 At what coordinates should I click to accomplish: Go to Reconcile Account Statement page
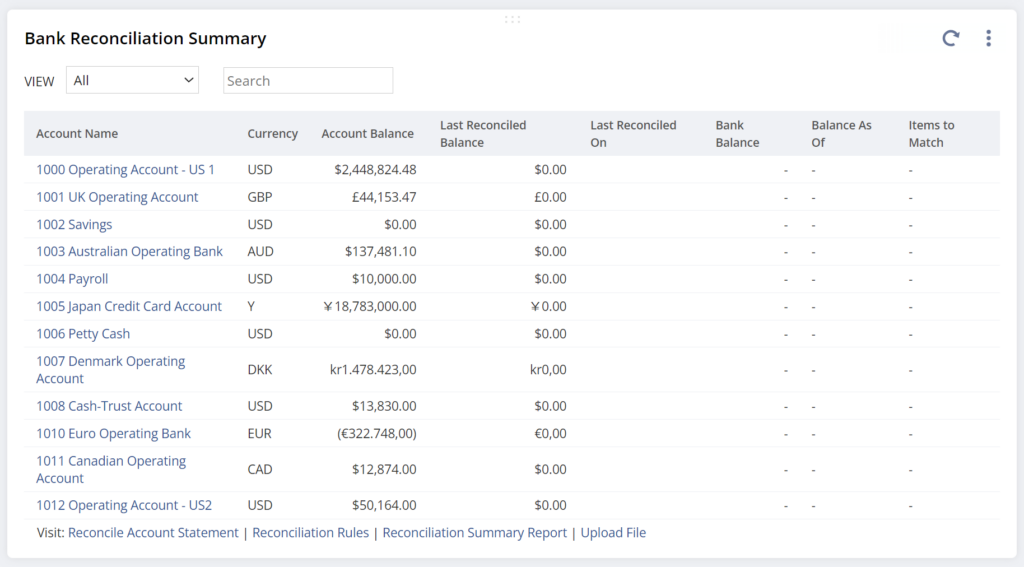pos(153,533)
